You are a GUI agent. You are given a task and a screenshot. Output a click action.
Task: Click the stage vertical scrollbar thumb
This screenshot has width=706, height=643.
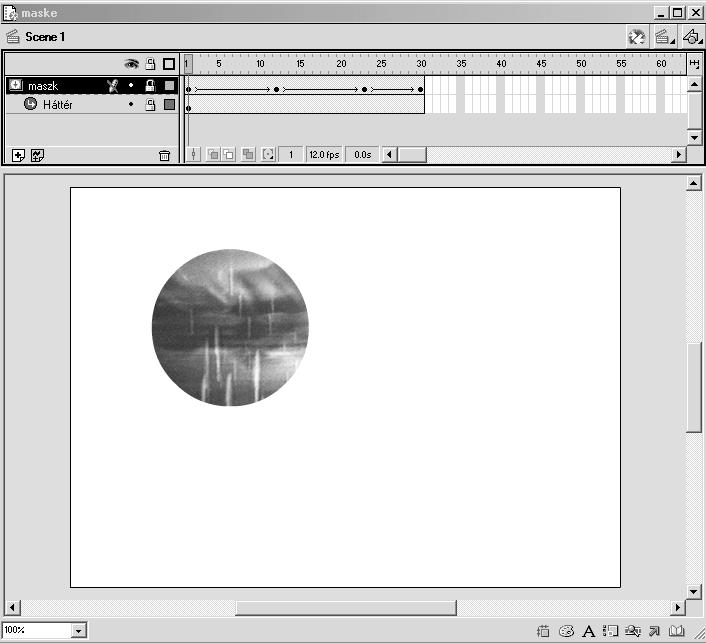pyautogui.click(x=693, y=388)
